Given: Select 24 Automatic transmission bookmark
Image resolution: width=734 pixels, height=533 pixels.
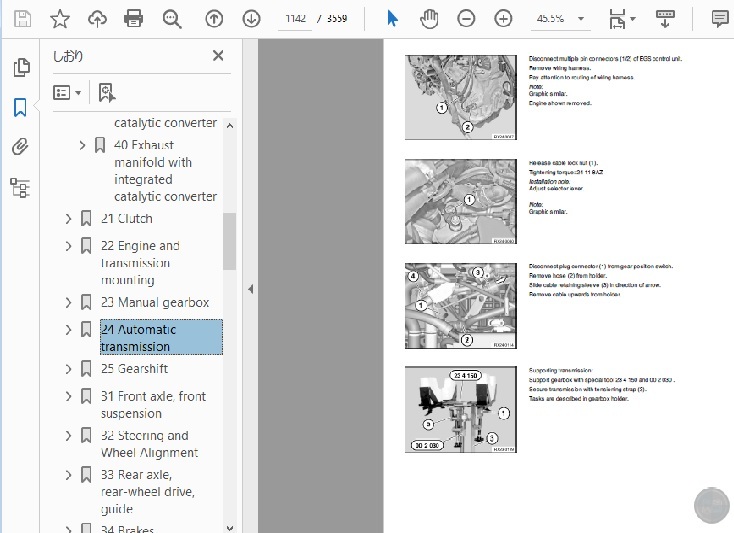Looking at the screenshot, I should [161, 337].
